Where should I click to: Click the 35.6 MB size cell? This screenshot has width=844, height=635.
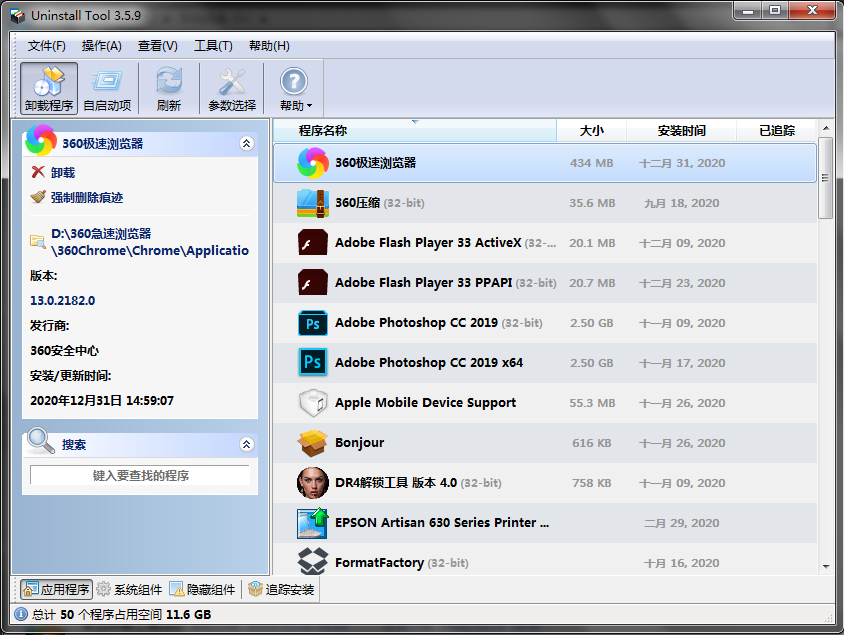(x=592, y=203)
